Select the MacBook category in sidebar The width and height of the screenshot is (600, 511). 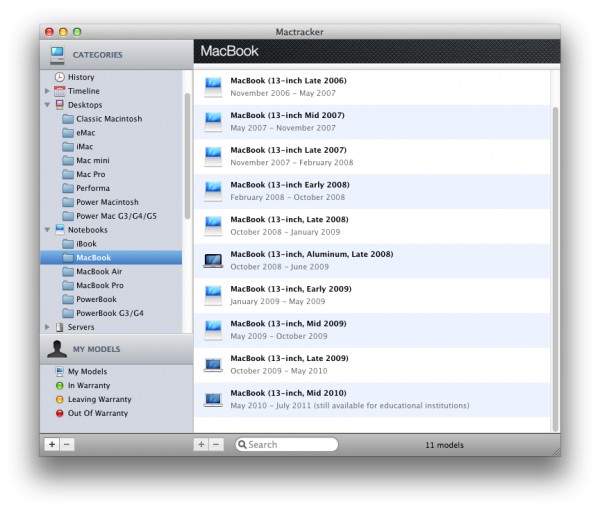tap(111, 258)
